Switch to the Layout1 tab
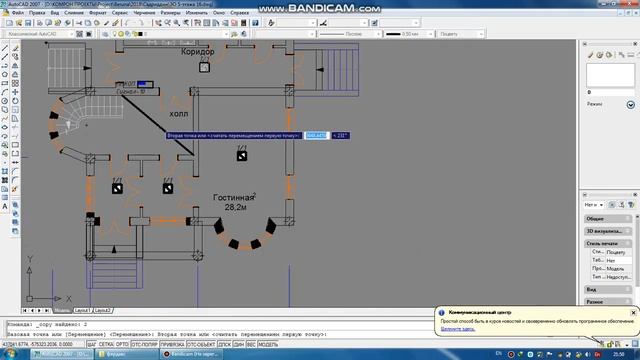Viewport: 640px width, 360px height. [82, 311]
